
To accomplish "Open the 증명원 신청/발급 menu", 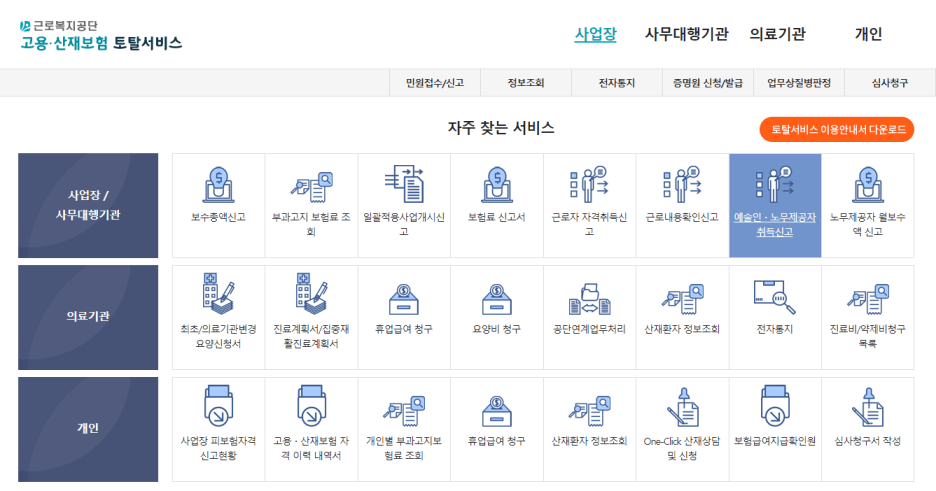I will pos(708,83).
